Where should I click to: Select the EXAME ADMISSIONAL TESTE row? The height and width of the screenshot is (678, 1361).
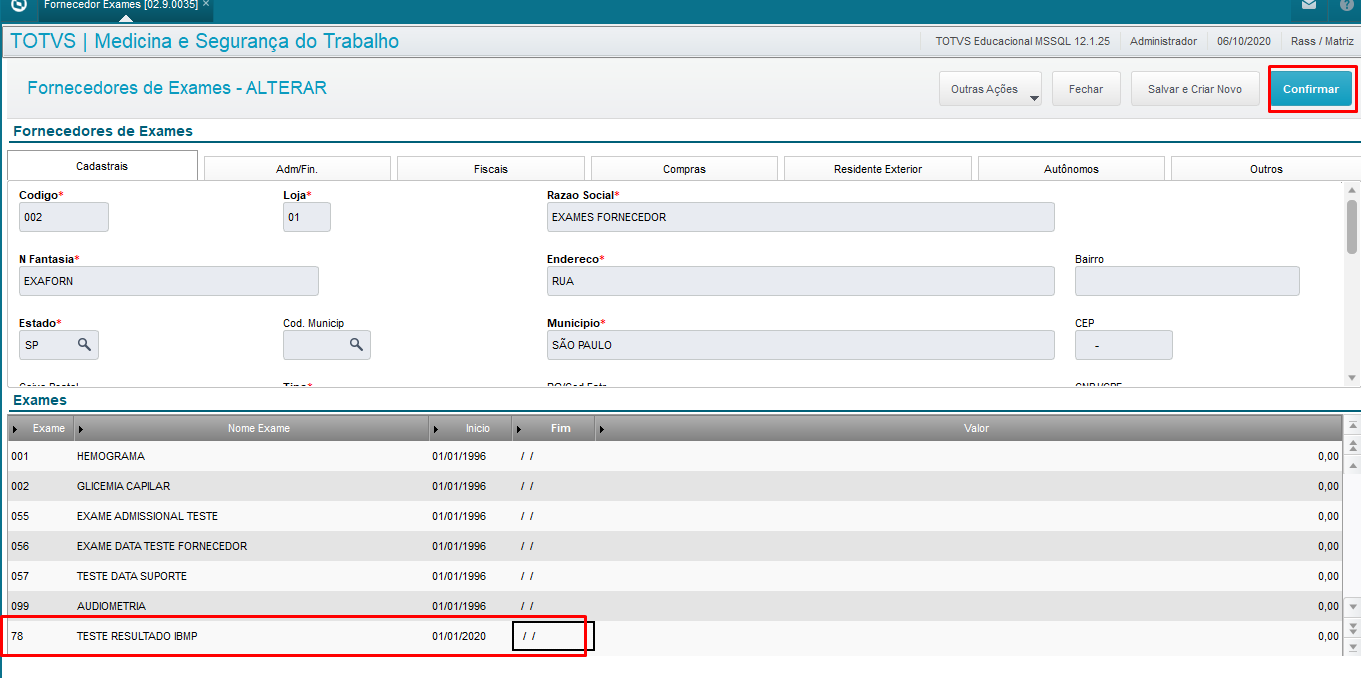click(x=675, y=516)
